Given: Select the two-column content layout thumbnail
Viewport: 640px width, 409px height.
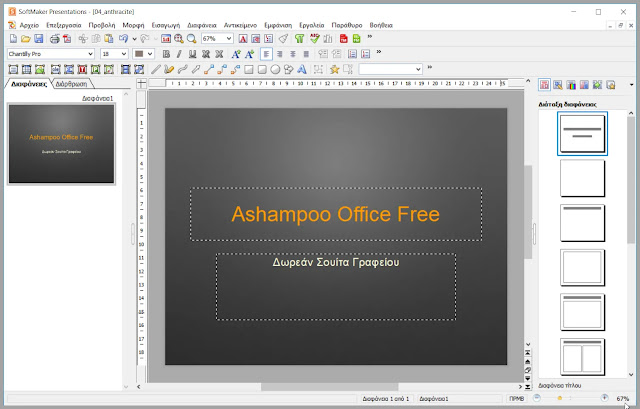Looking at the screenshot, I should [582, 357].
